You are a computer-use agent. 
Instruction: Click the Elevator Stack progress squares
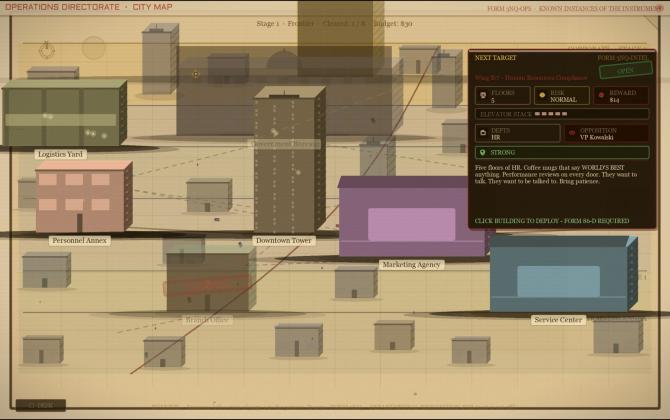tap(551, 114)
